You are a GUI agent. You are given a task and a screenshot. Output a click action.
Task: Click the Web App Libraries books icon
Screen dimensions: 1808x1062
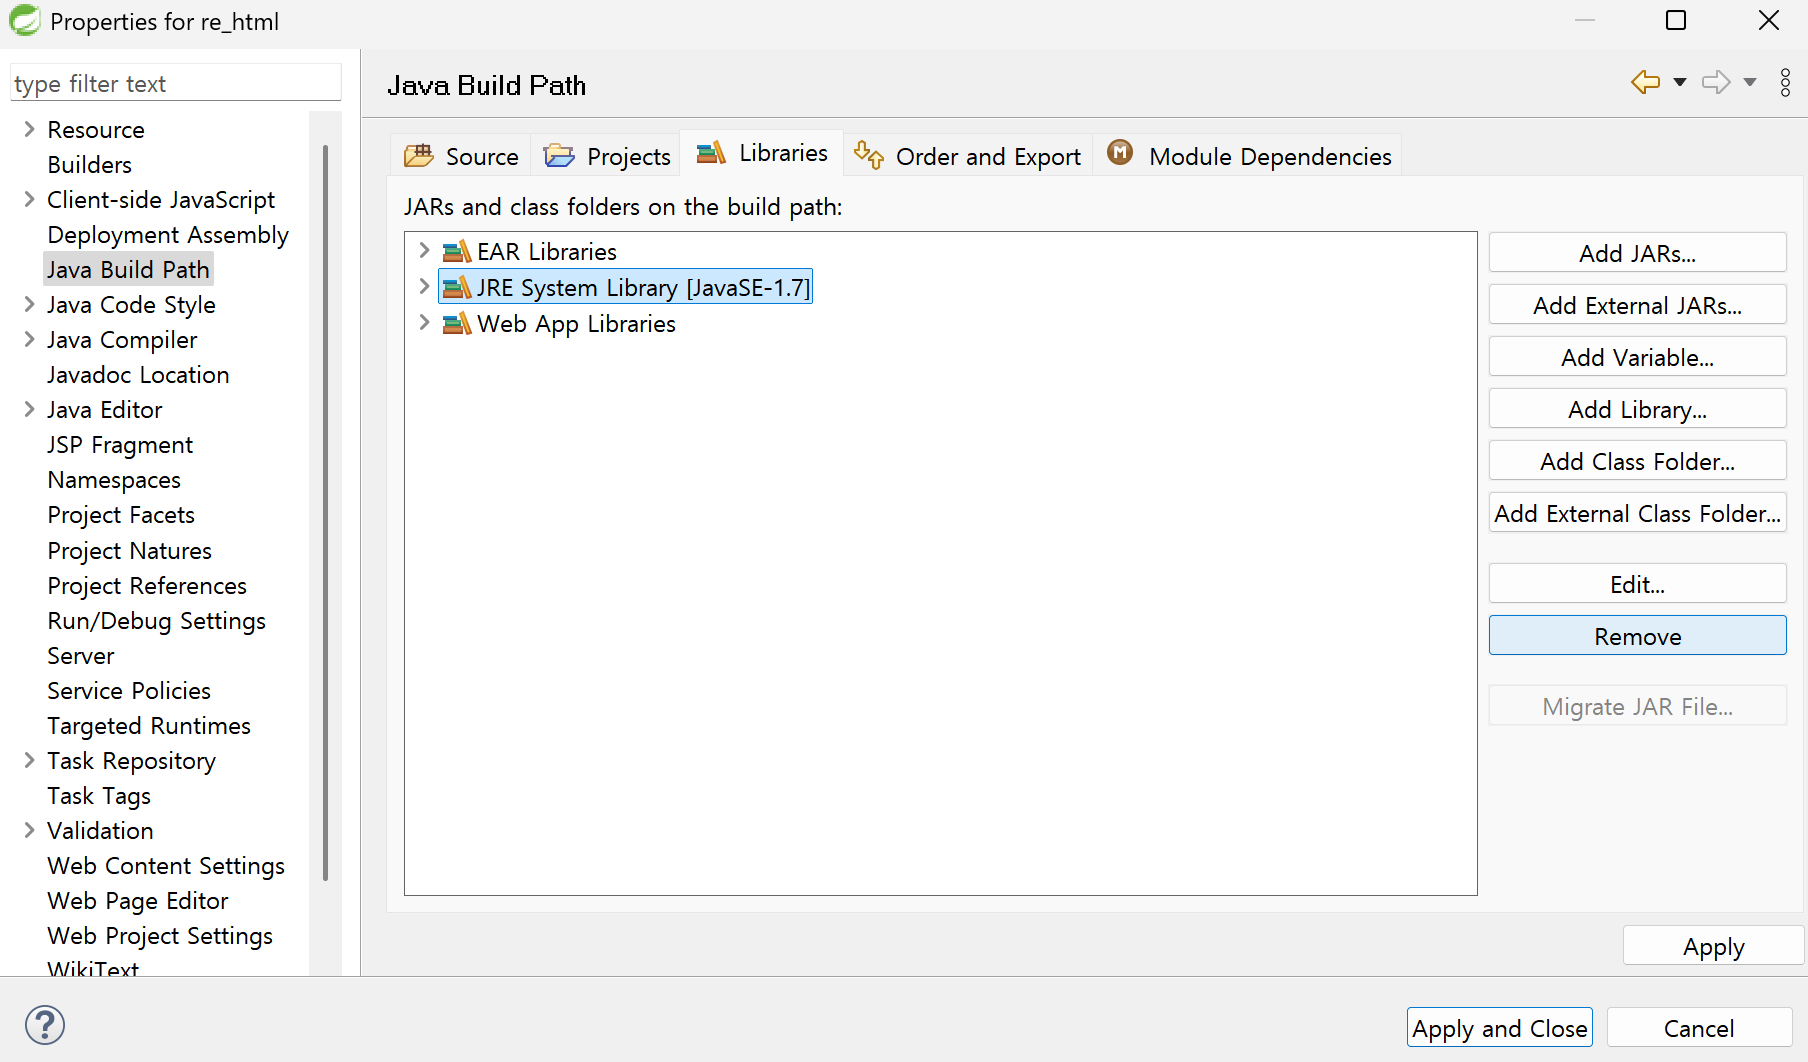pyautogui.click(x=457, y=324)
